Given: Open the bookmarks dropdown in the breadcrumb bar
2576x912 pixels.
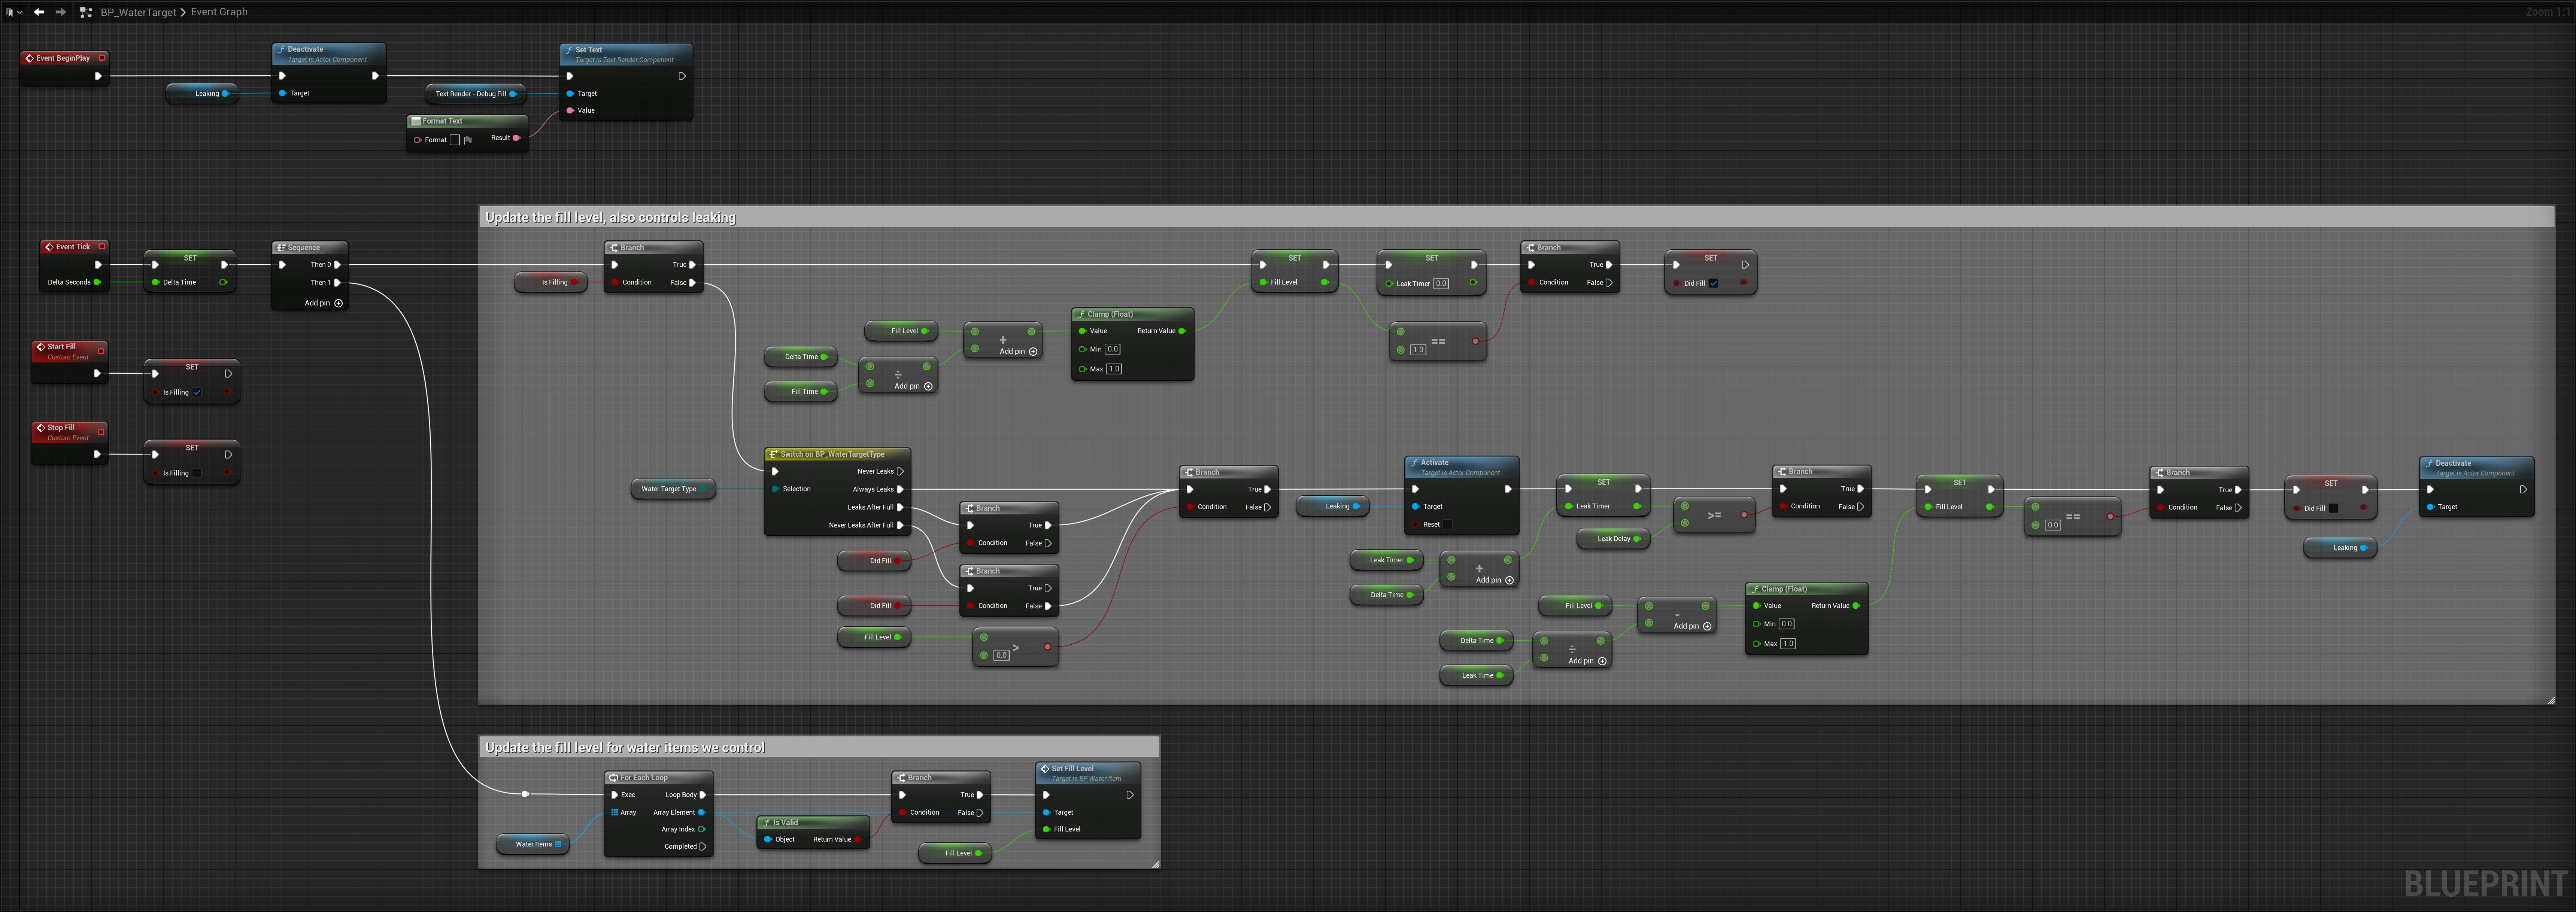Looking at the screenshot, I should pos(14,12).
